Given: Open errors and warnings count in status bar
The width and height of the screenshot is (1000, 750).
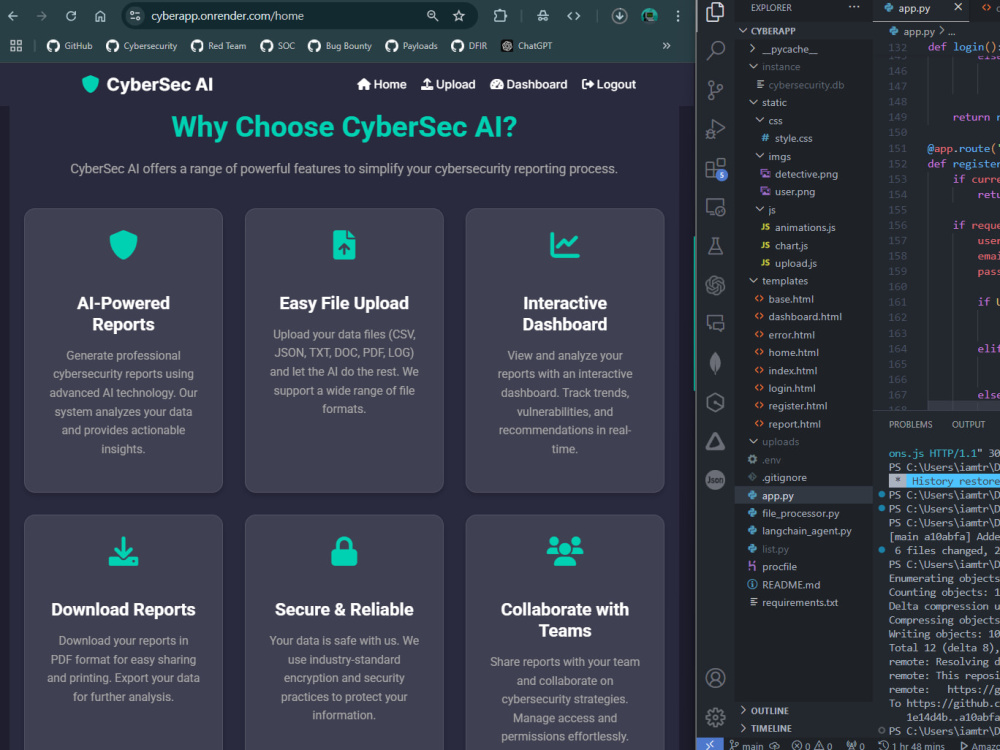Looking at the screenshot, I should [811, 745].
